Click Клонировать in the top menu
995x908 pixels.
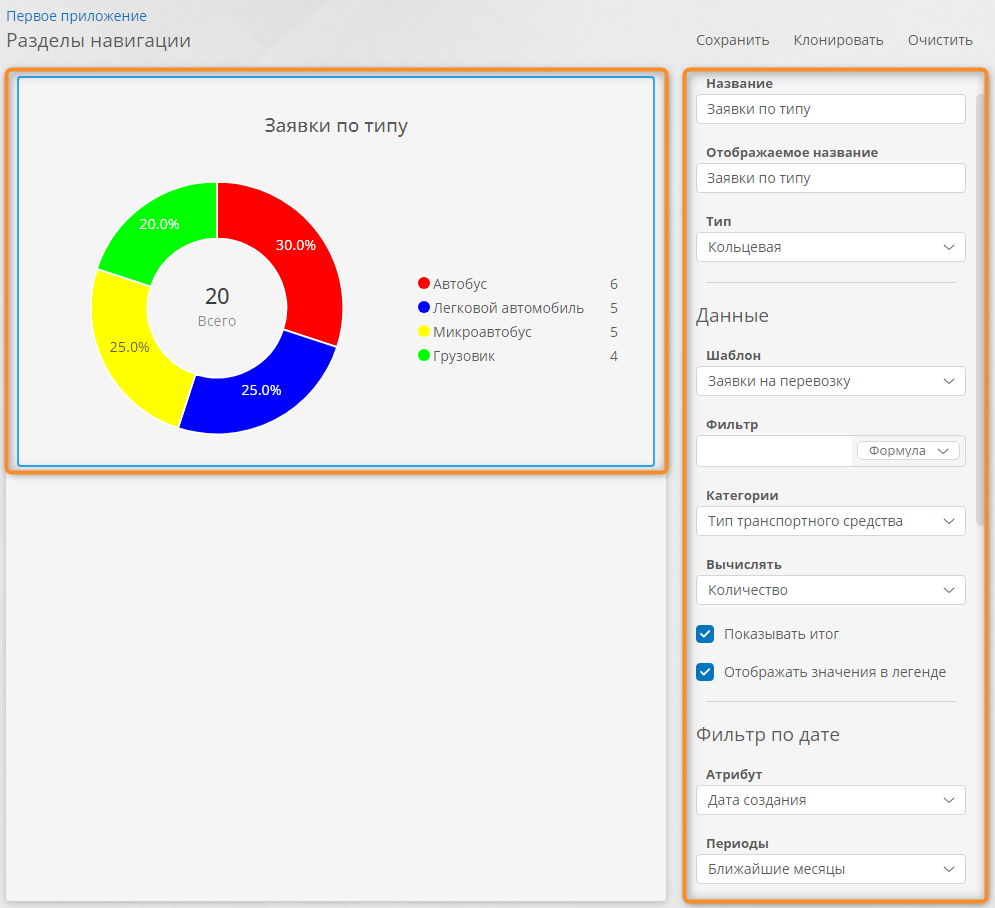pos(838,41)
